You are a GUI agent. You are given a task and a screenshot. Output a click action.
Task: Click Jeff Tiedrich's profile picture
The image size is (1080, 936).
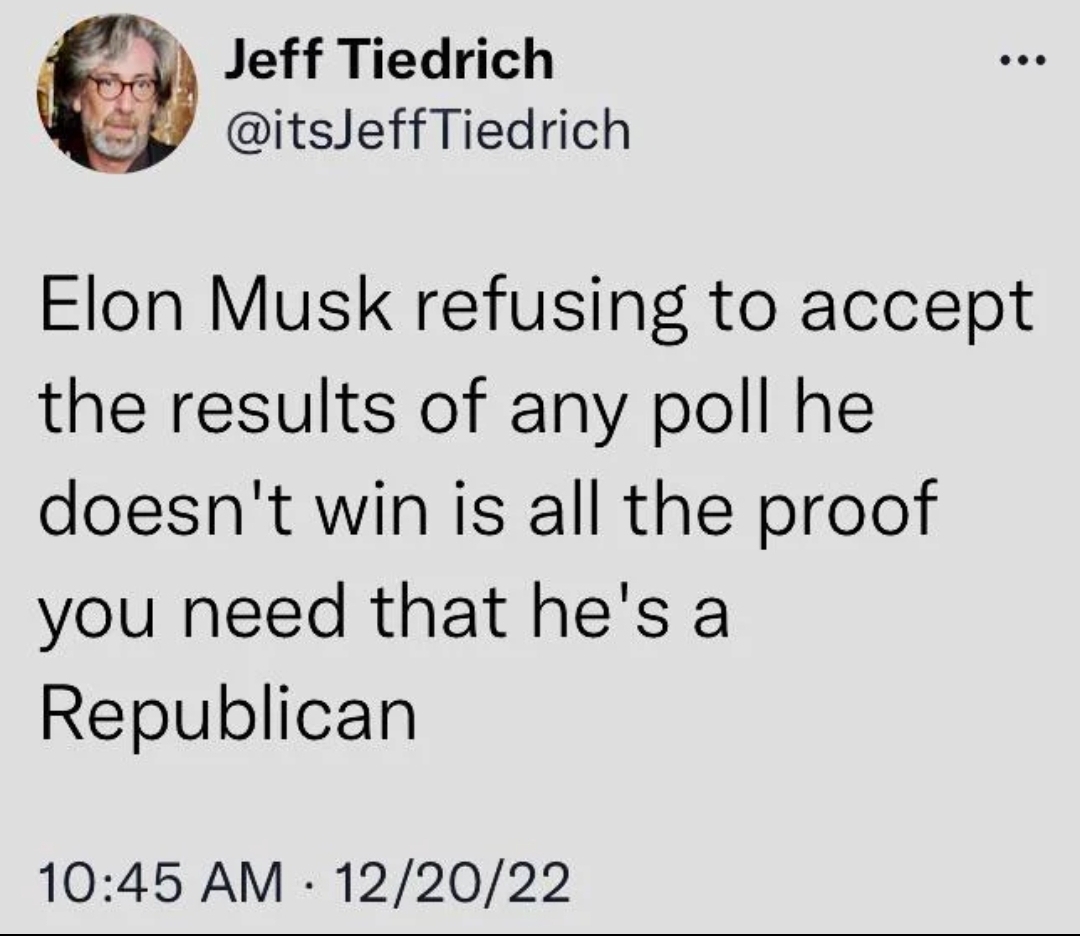116,94
